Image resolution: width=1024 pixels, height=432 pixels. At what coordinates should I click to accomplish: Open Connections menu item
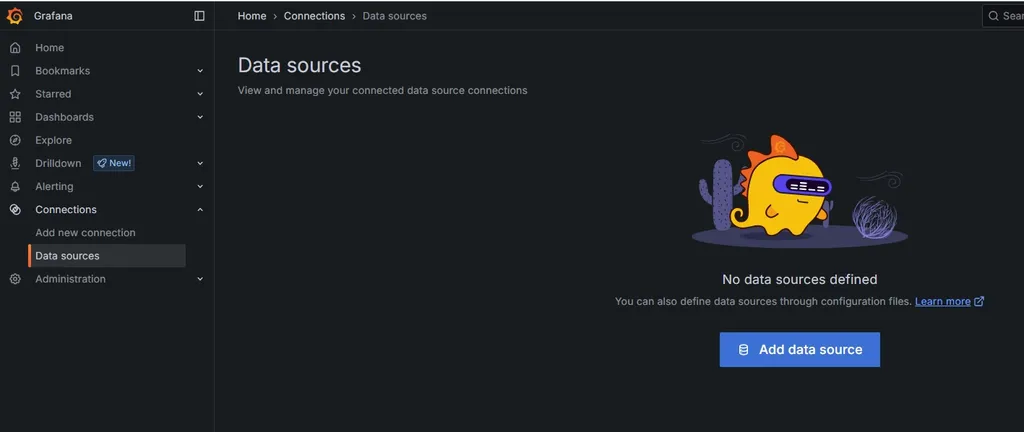66,209
